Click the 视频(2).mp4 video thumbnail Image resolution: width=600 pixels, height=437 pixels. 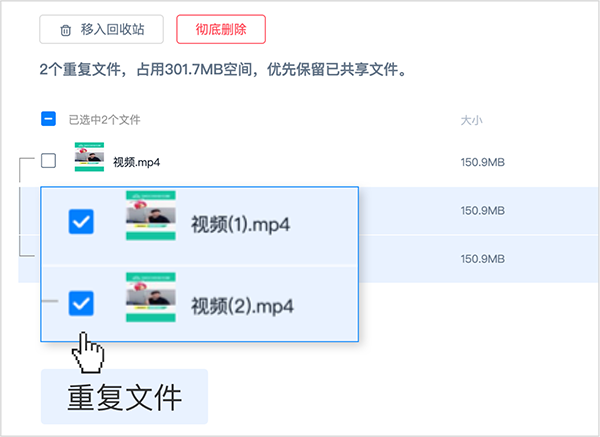coord(150,296)
